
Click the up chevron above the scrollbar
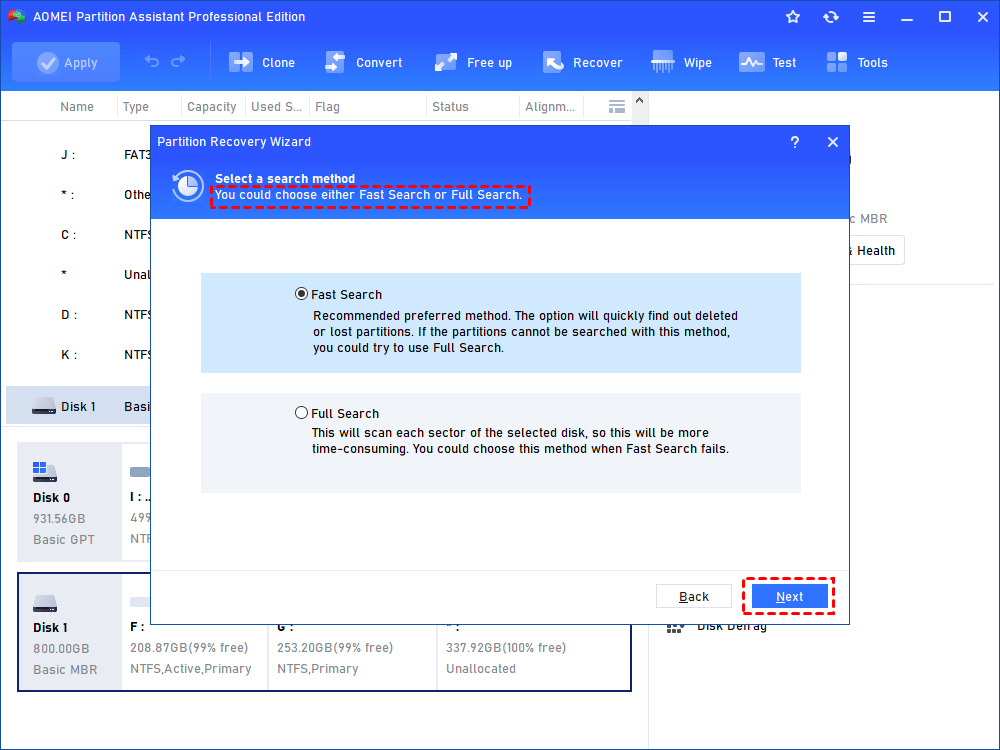coord(639,100)
